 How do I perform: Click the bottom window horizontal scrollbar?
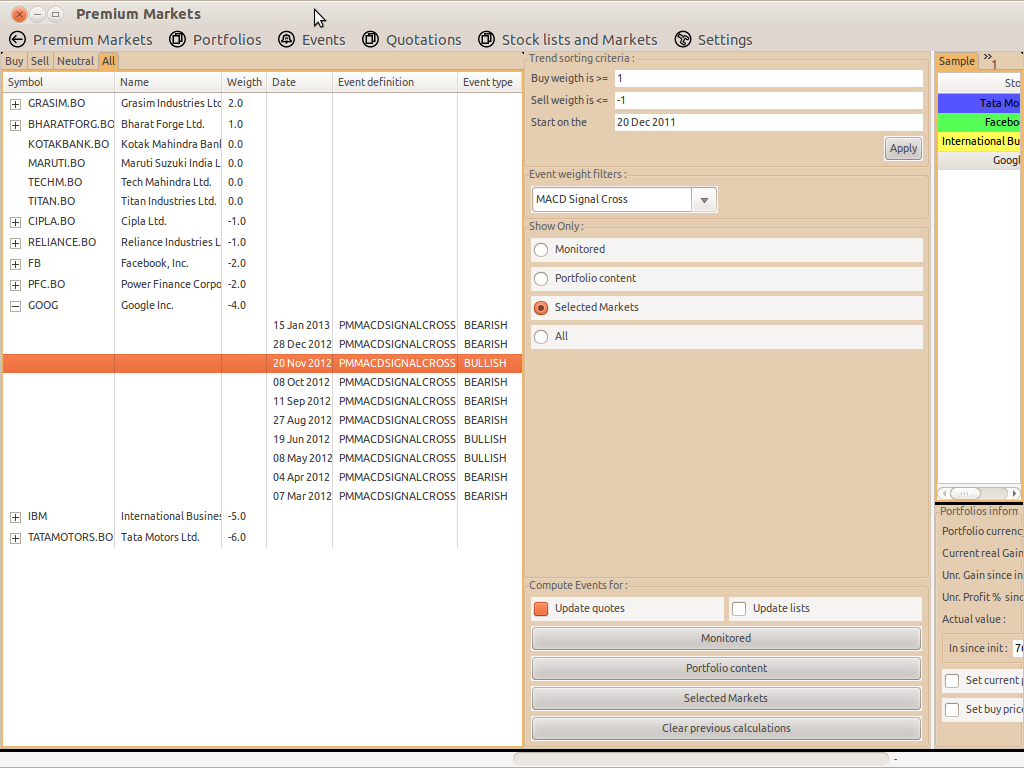[x=700, y=758]
